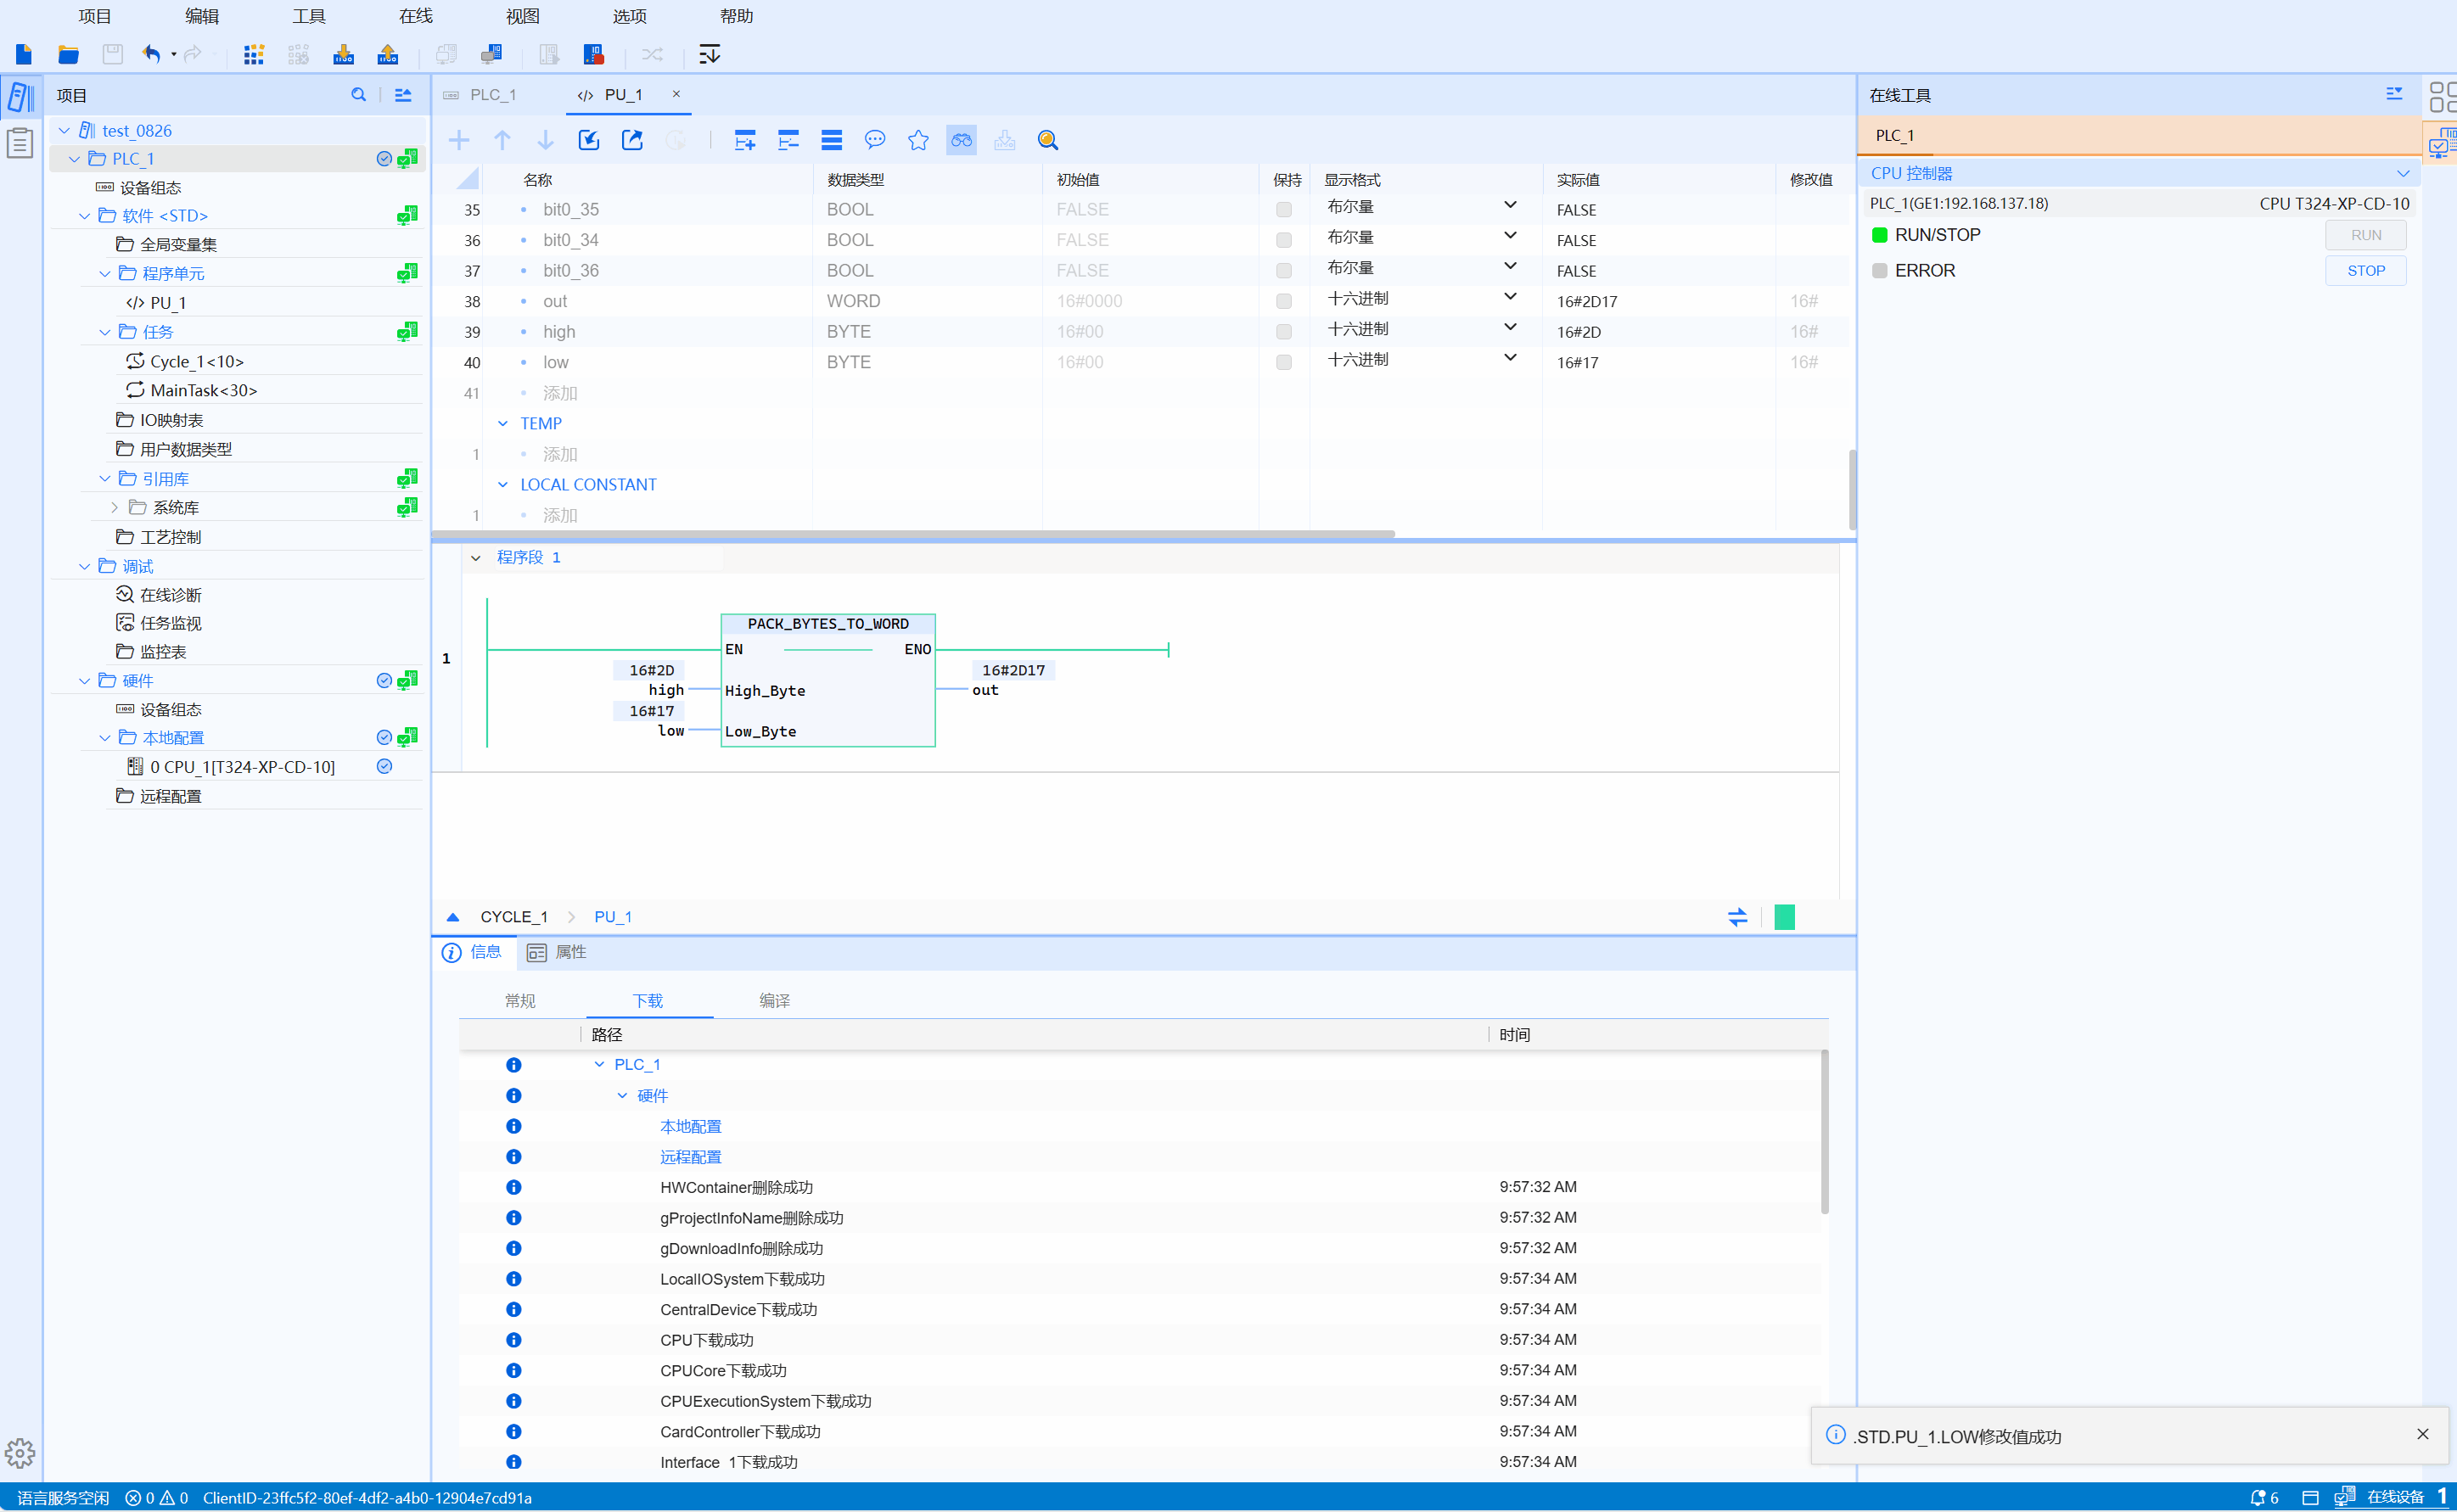Screen dimensions: 2457x1512
Task: Open display format dropdown for variable high
Action: point(1509,328)
